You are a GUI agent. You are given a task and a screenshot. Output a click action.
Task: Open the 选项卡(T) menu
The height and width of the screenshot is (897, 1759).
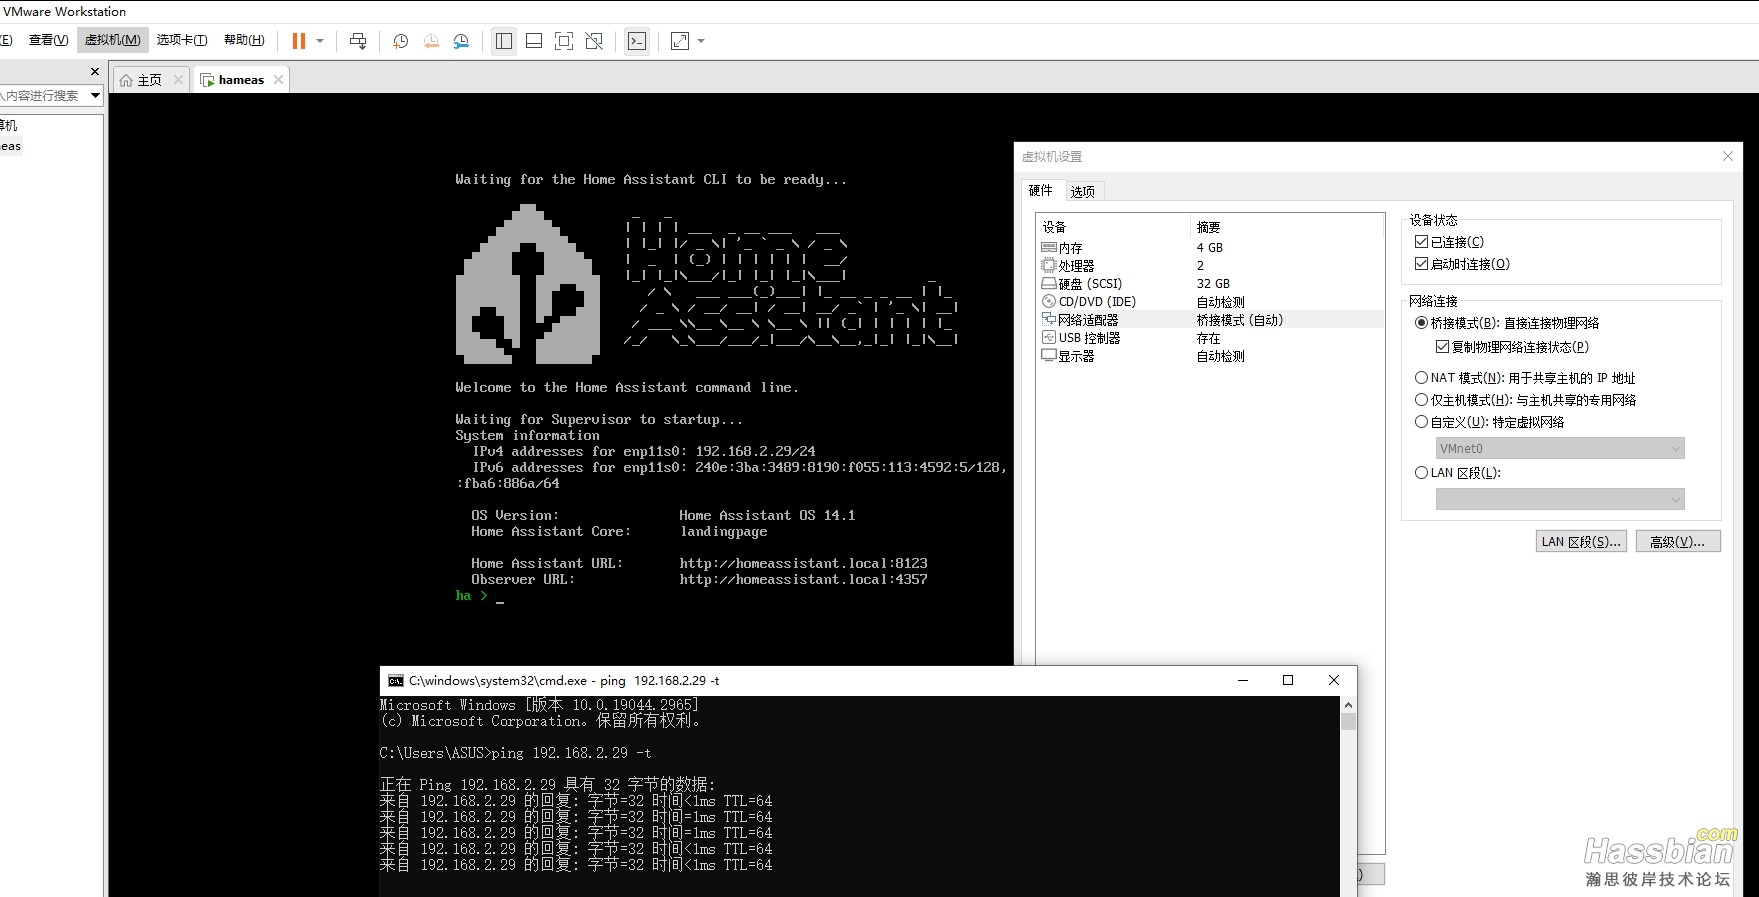pos(182,40)
